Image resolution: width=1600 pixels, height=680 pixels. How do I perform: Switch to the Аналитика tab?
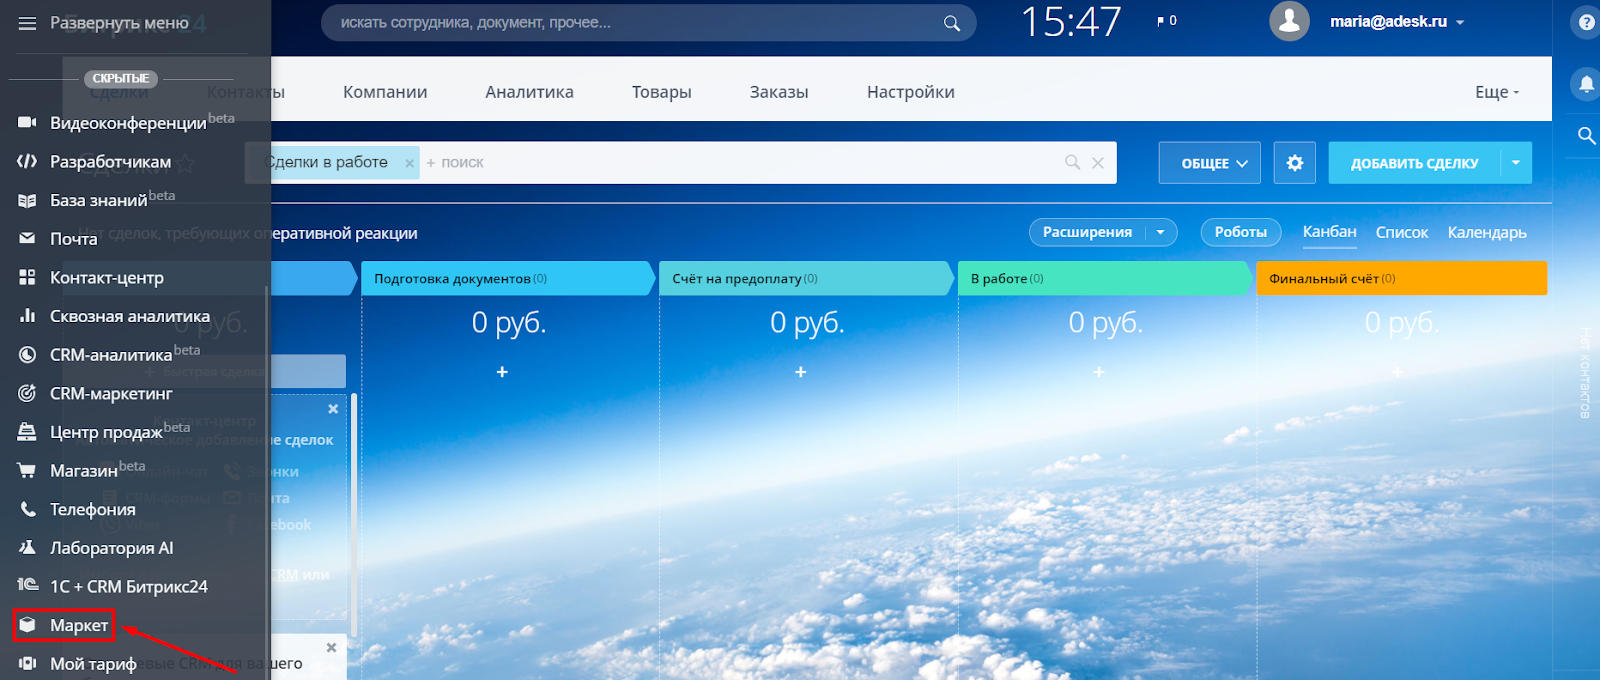coord(530,92)
